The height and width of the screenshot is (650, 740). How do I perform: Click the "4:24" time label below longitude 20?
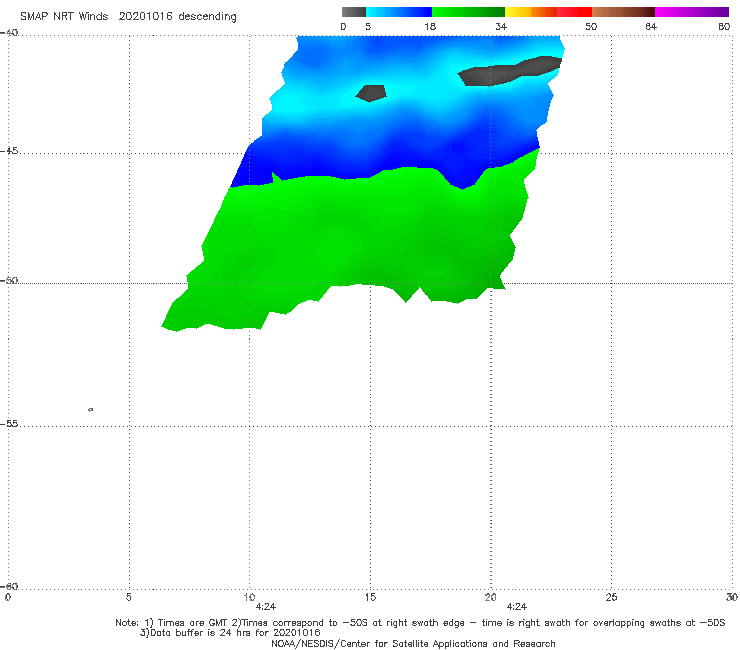(517, 607)
